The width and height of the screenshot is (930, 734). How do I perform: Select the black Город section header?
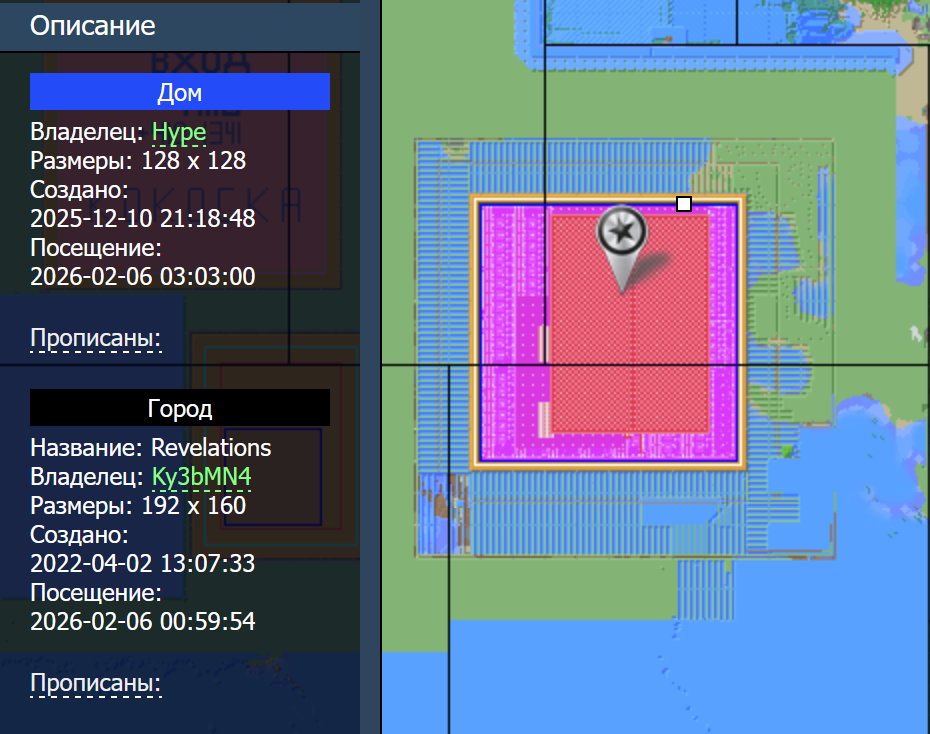pos(180,408)
